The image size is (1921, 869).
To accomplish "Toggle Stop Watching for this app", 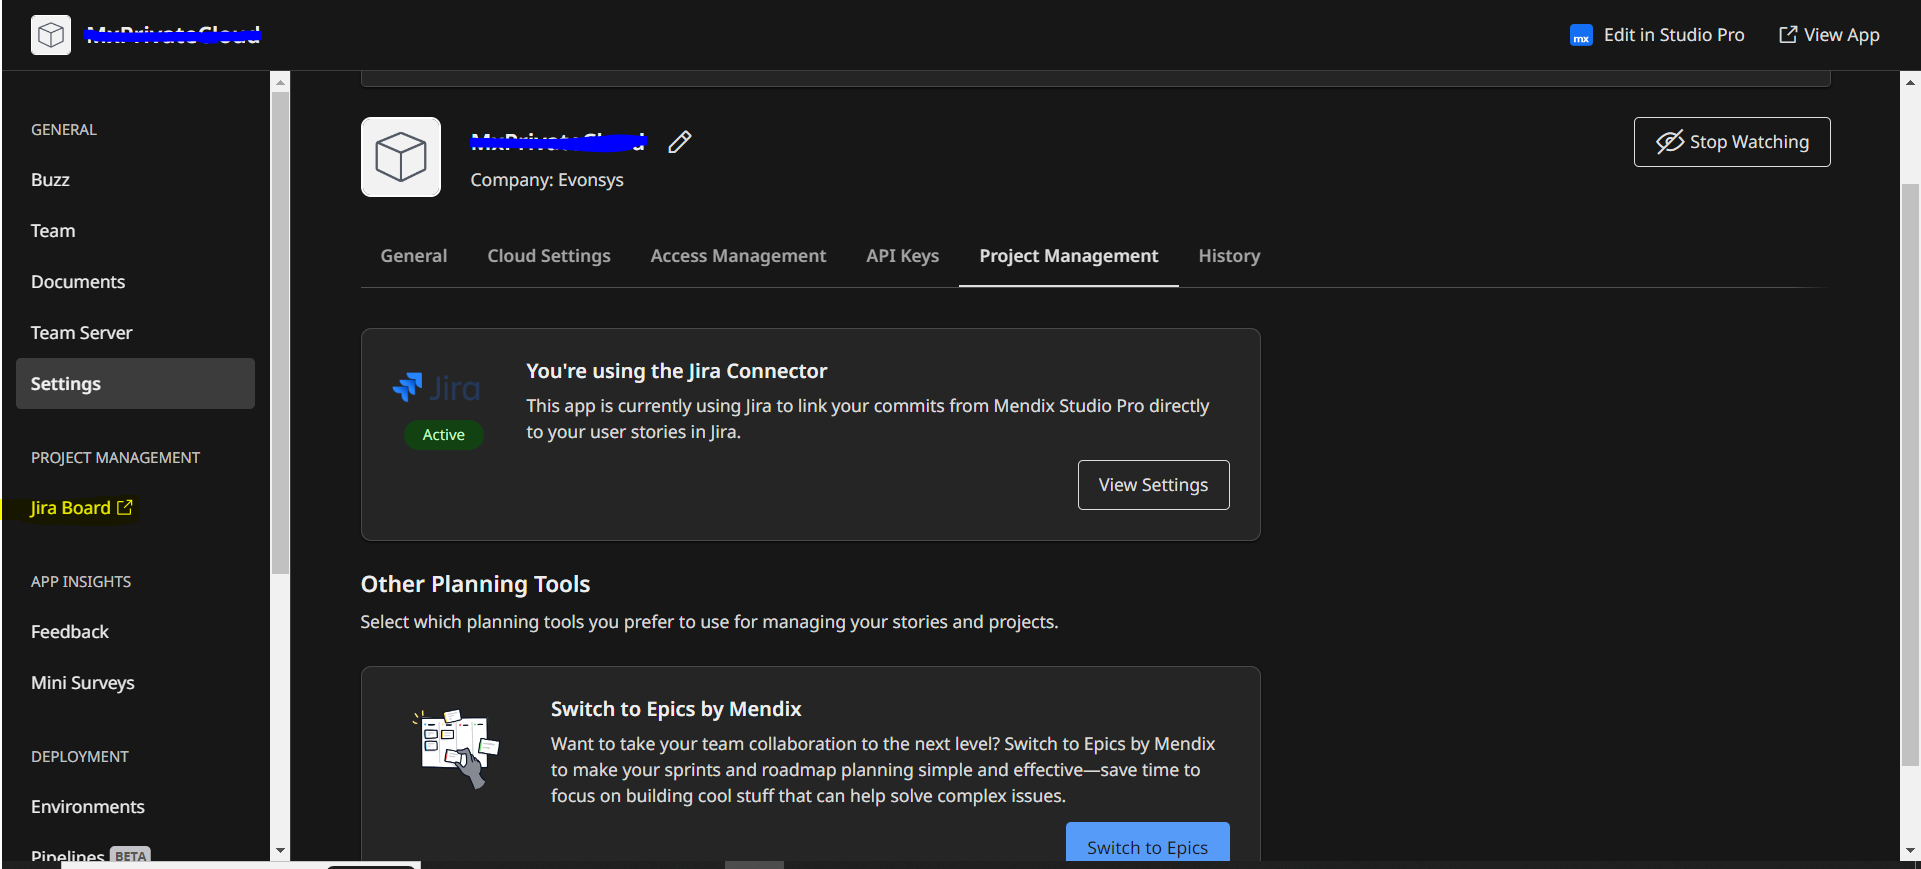I will pyautogui.click(x=1731, y=142).
